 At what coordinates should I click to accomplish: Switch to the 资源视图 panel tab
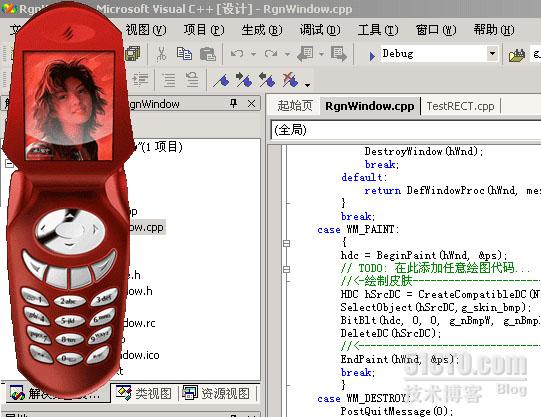coord(216,393)
